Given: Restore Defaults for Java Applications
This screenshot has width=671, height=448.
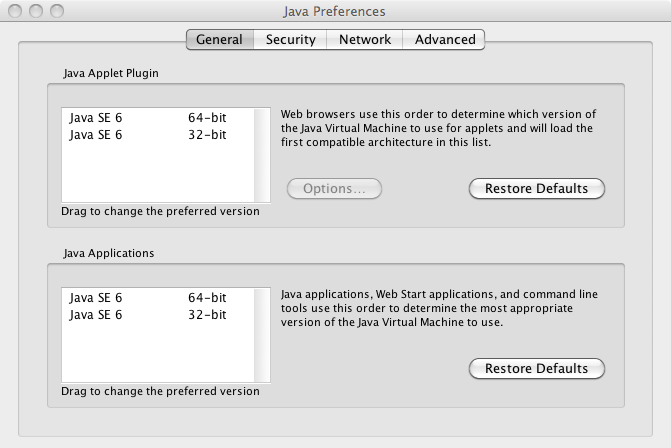Looking at the screenshot, I should pos(537,368).
